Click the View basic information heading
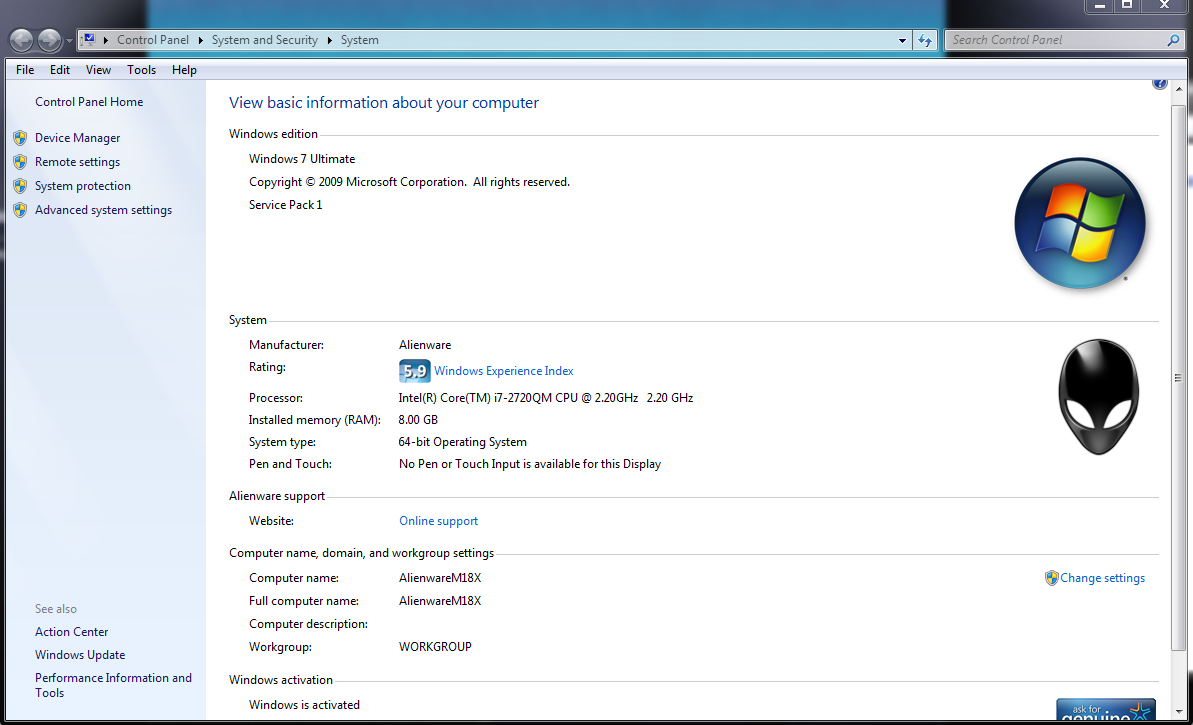 [384, 103]
